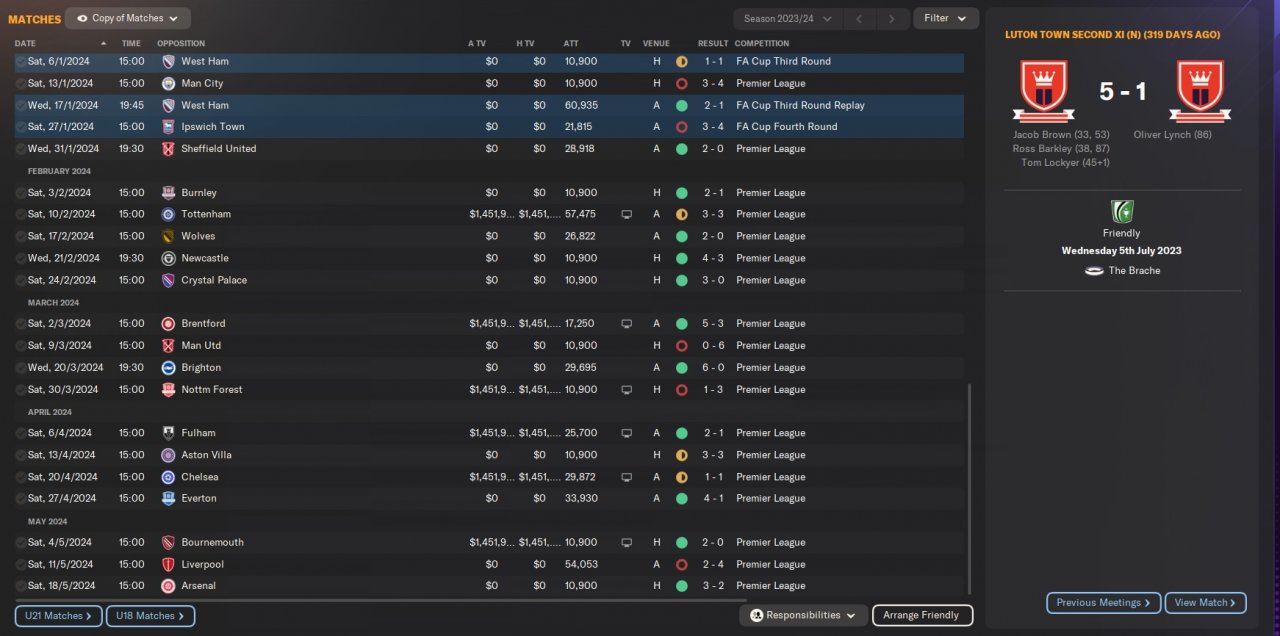Click the left Luton Town crest in match panel
This screenshot has height=636, width=1280.
pyautogui.click(x=1043, y=91)
